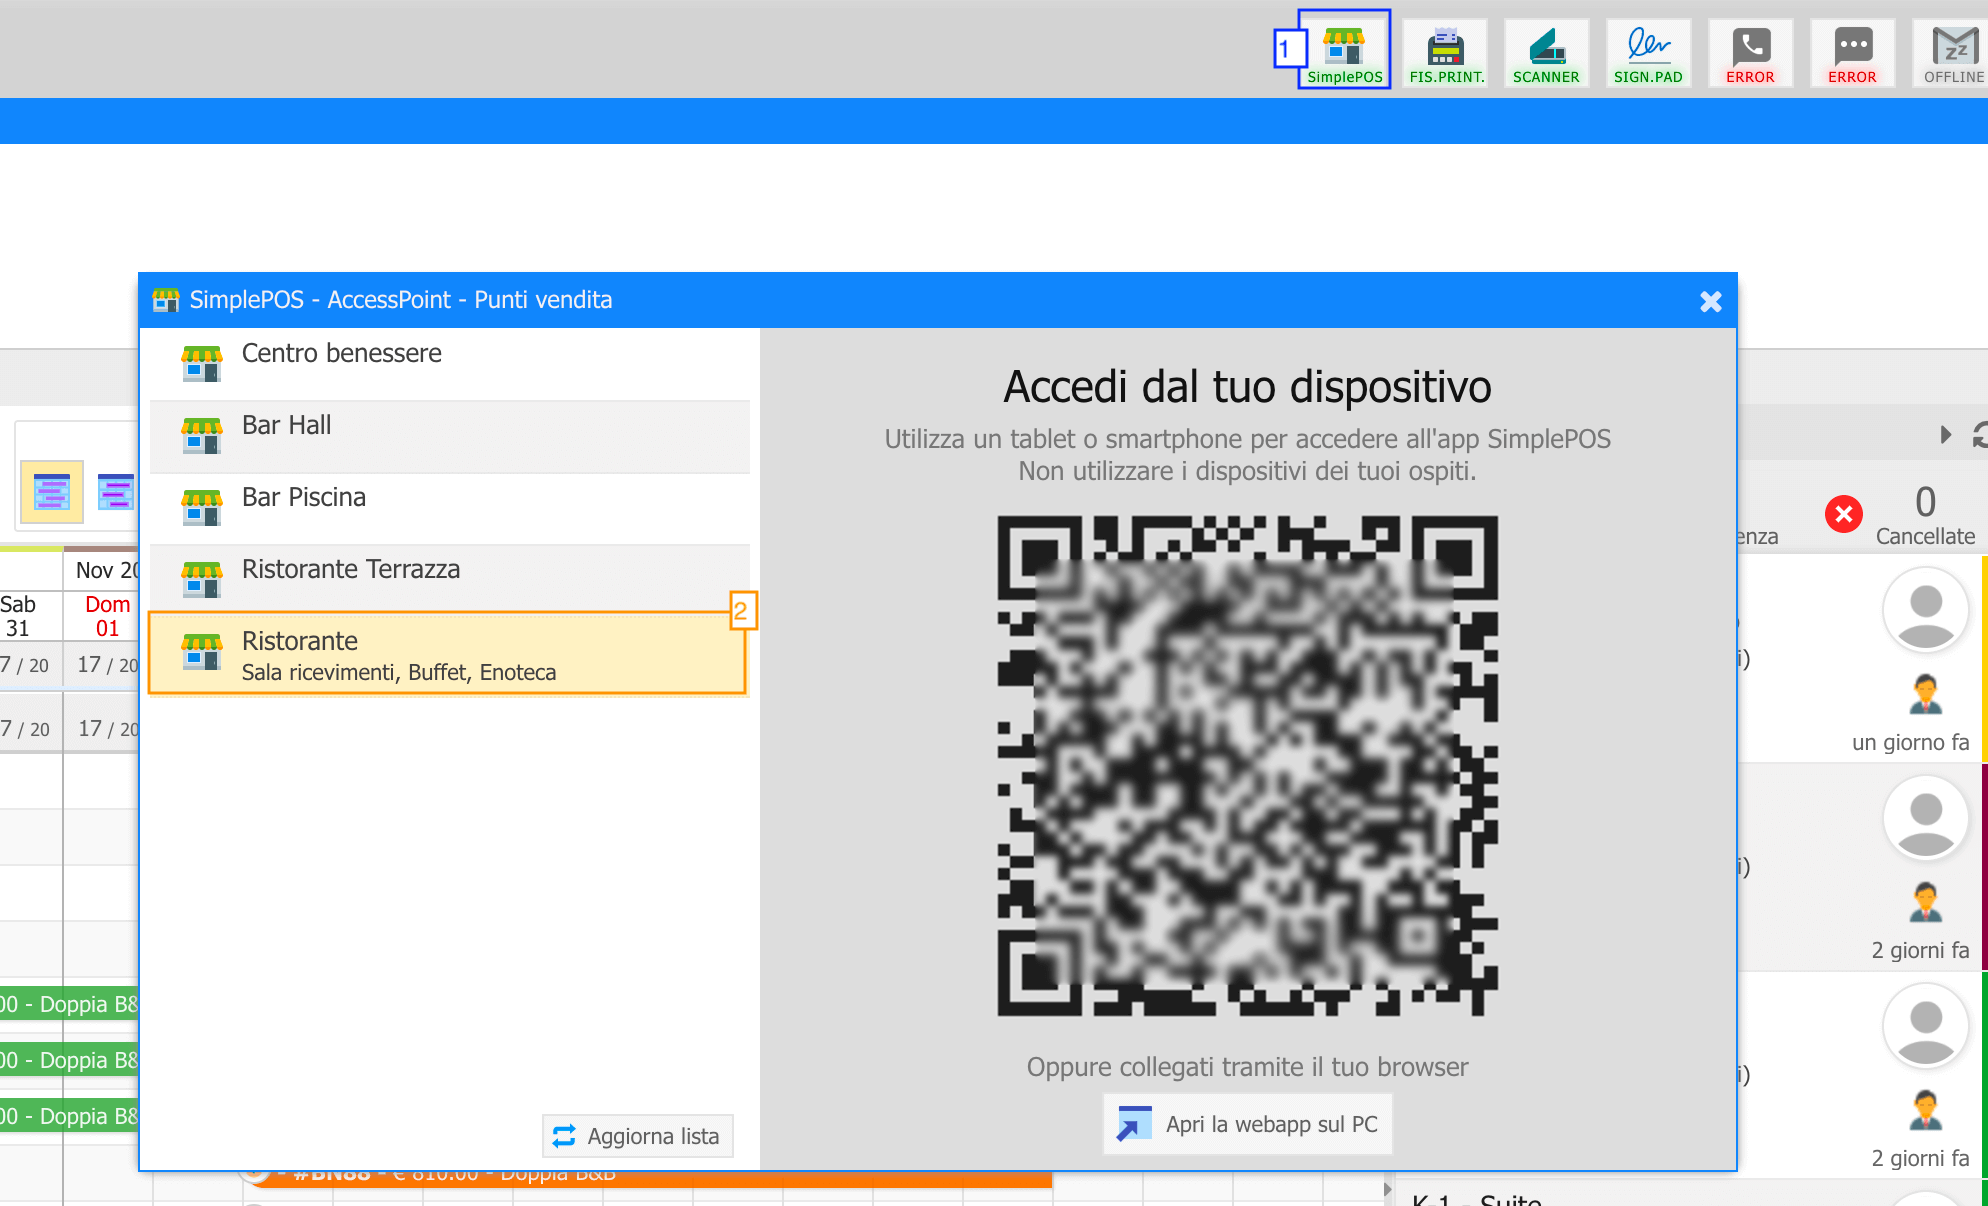The image size is (1988, 1206).
Task: Select the highlighted planner view icon
Action: (52, 492)
